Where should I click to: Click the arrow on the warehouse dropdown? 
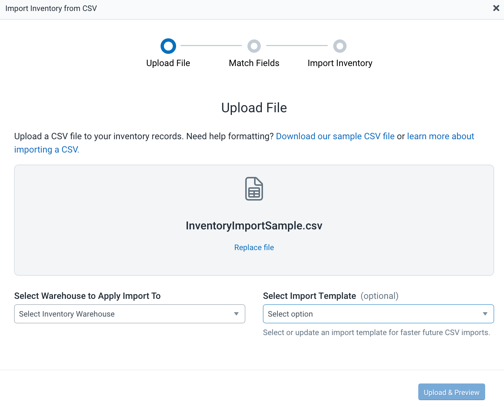(x=236, y=314)
